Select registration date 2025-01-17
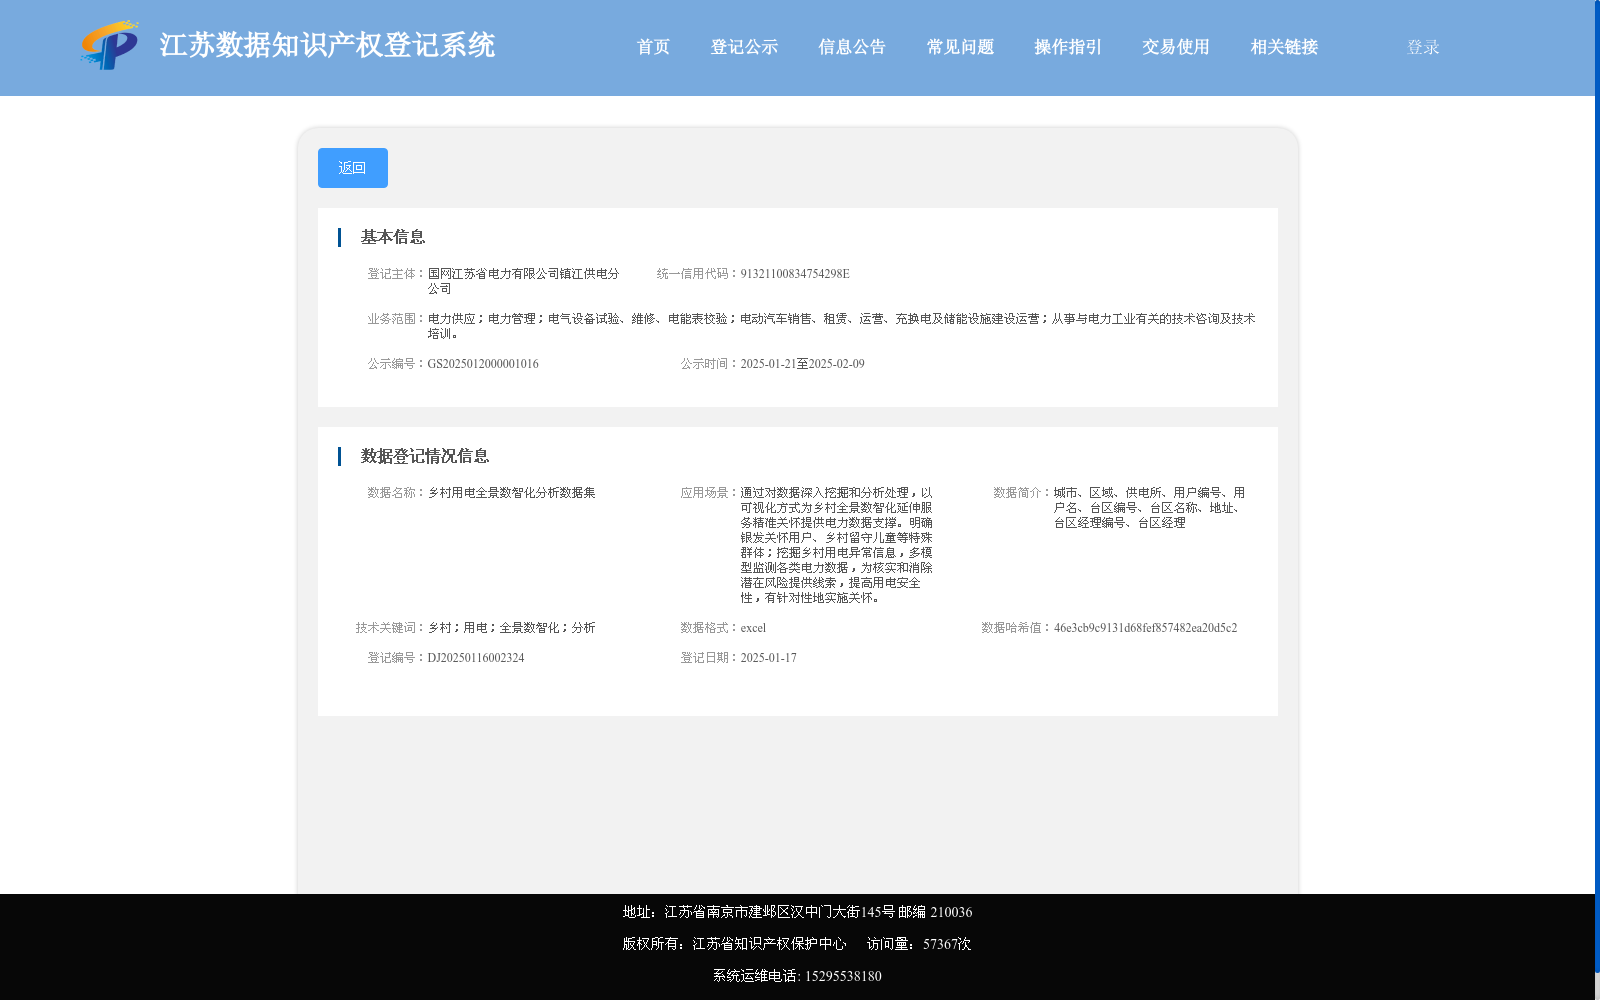Screen dimensions: 1600x1000 coord(769,658)
